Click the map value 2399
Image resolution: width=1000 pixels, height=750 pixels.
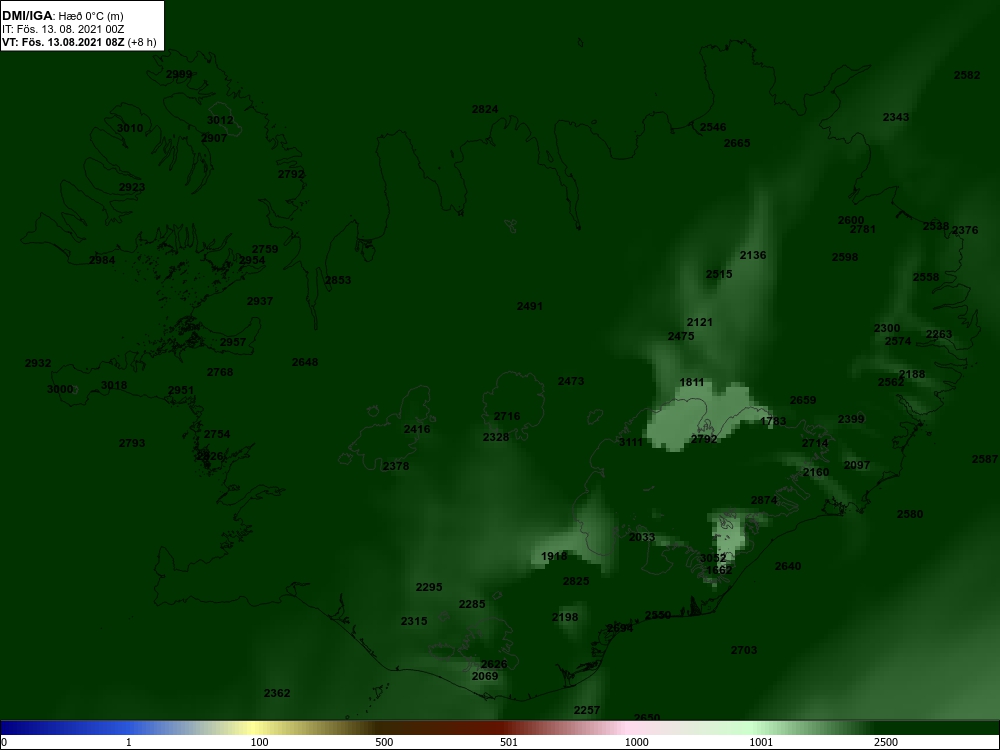851,419
